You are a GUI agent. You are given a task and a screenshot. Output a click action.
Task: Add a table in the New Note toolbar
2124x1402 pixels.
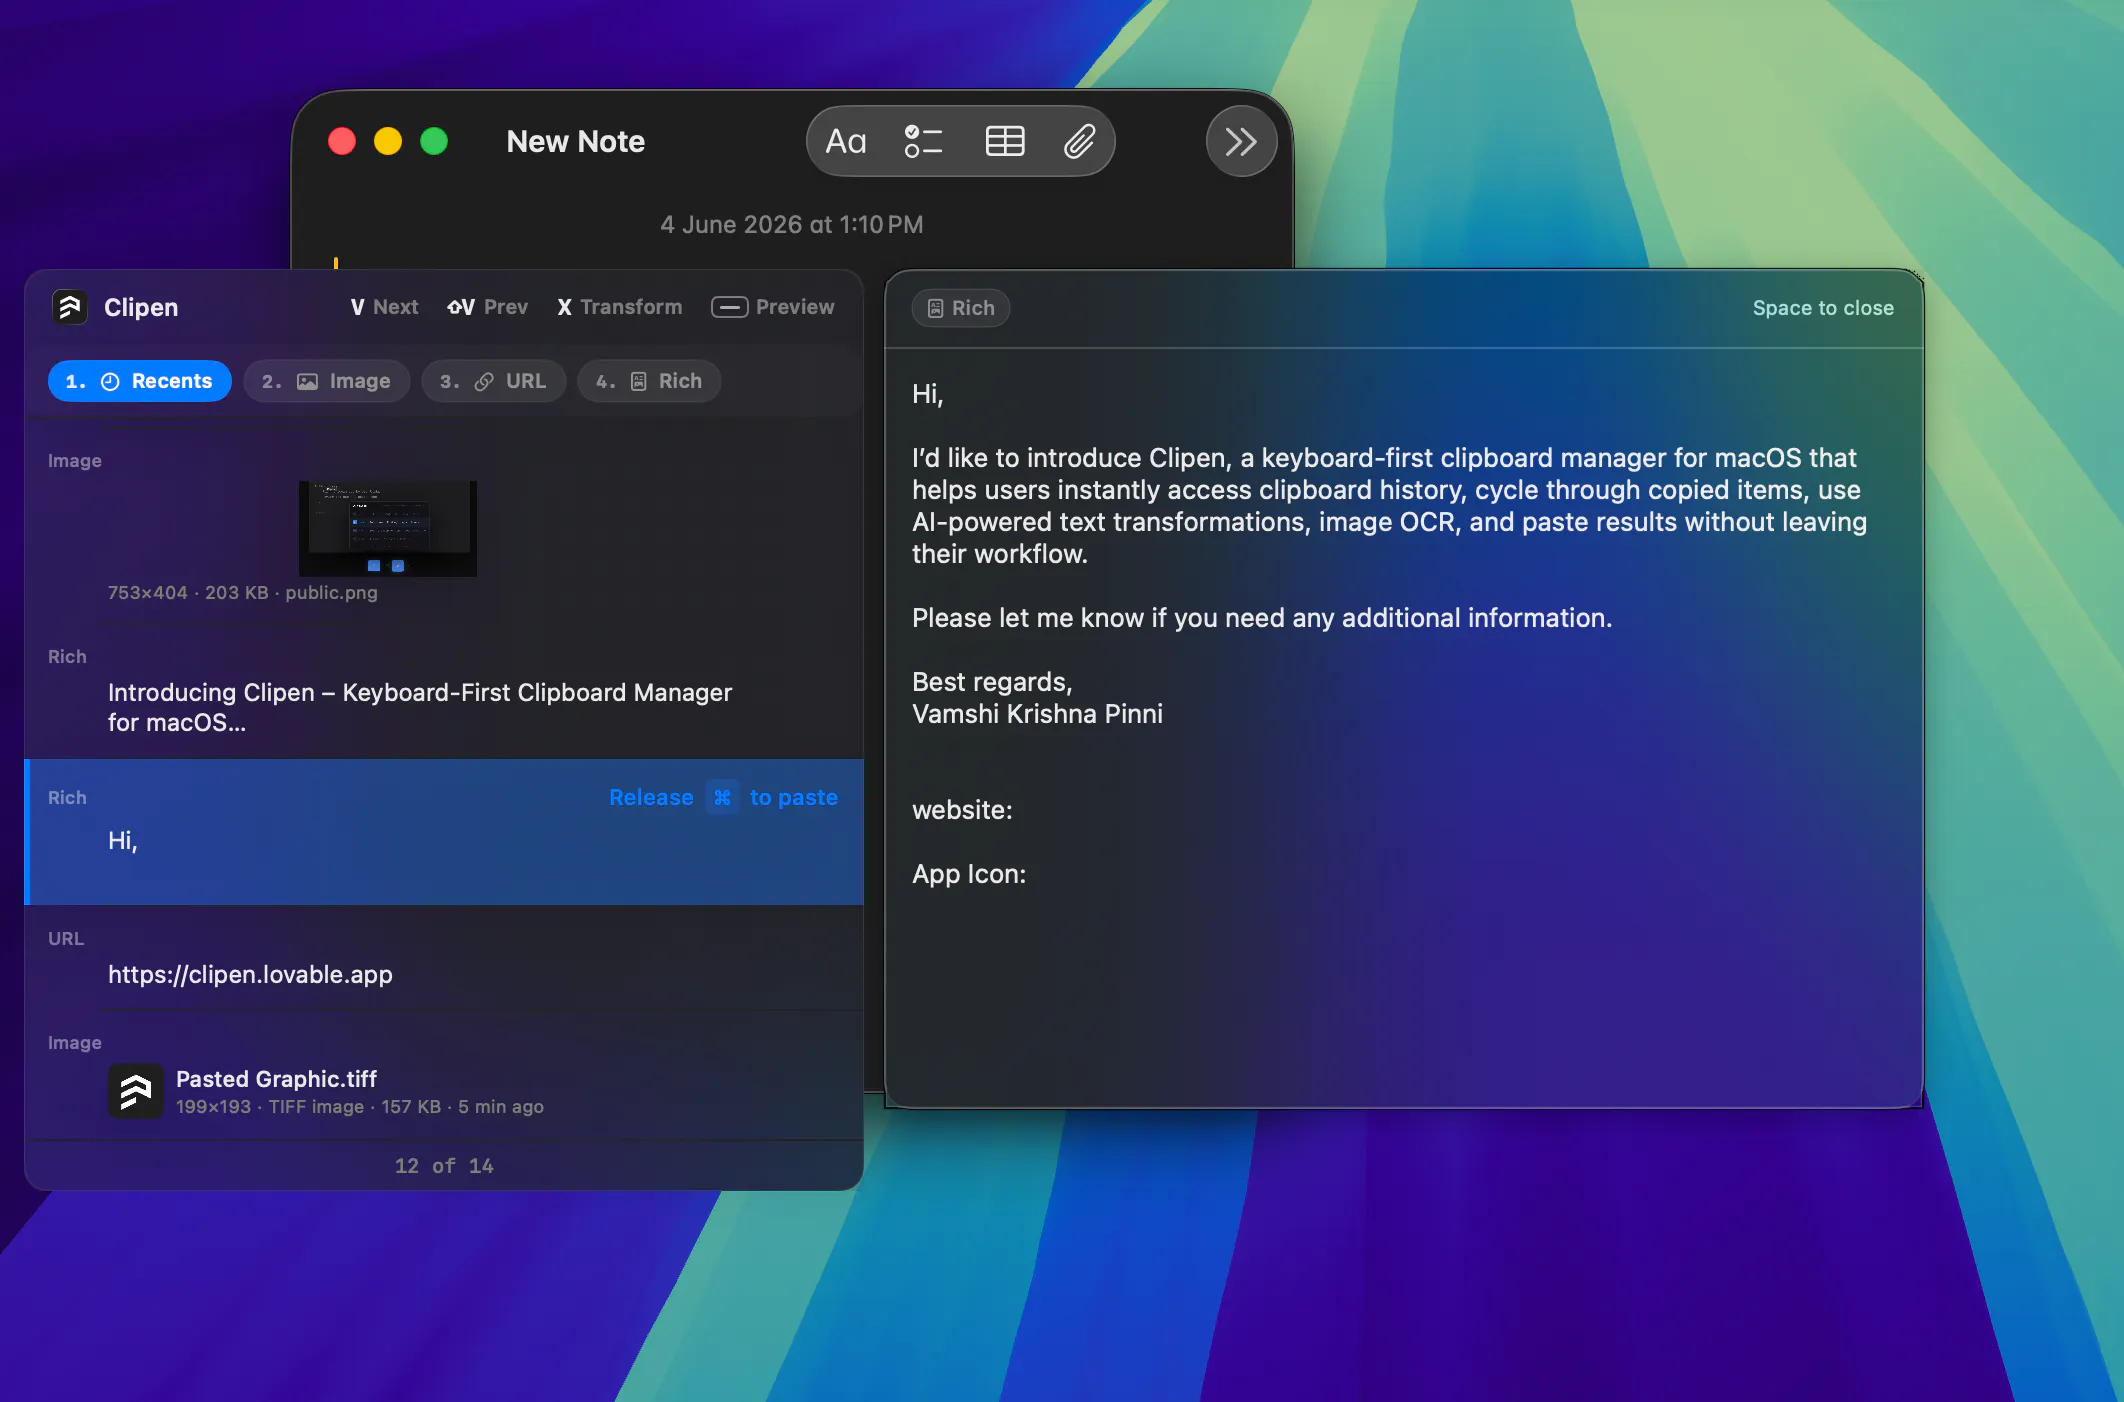pyautogui.click(x=1004, y=141)
